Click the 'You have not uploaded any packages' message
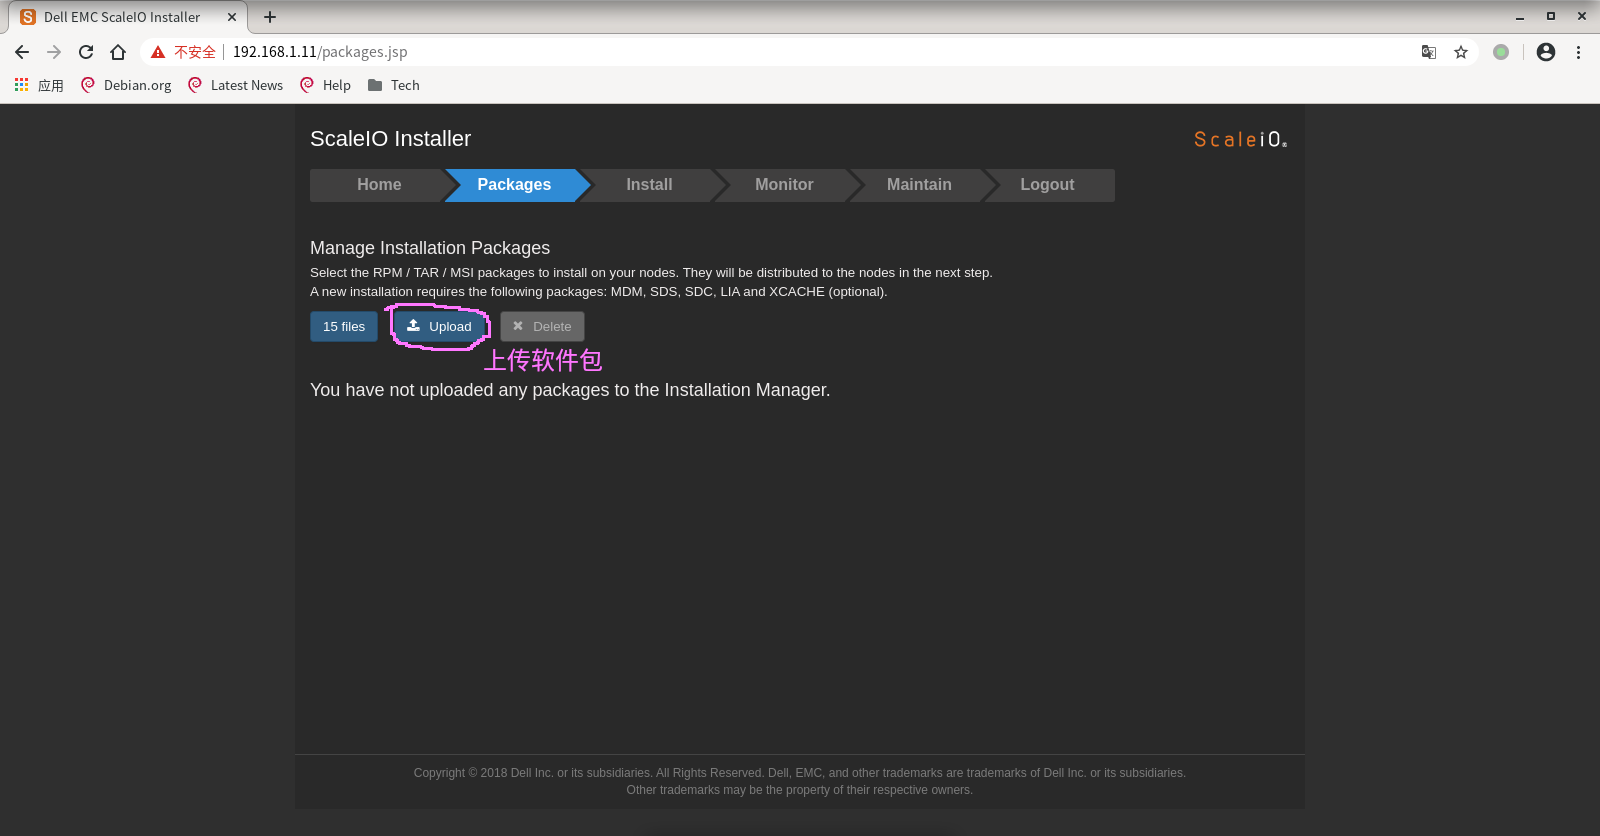1600x836 pixels. click(570, 390)
